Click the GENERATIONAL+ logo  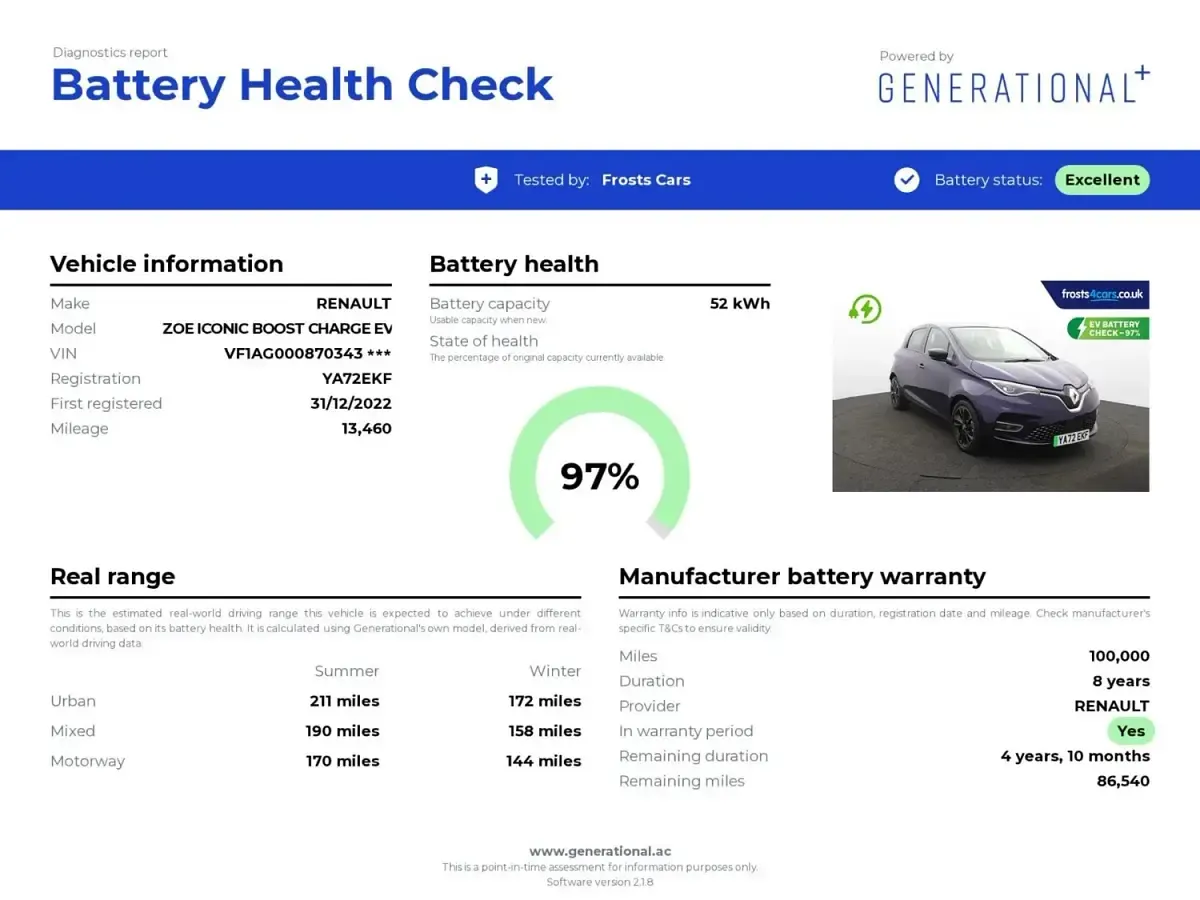(1014, 87)
